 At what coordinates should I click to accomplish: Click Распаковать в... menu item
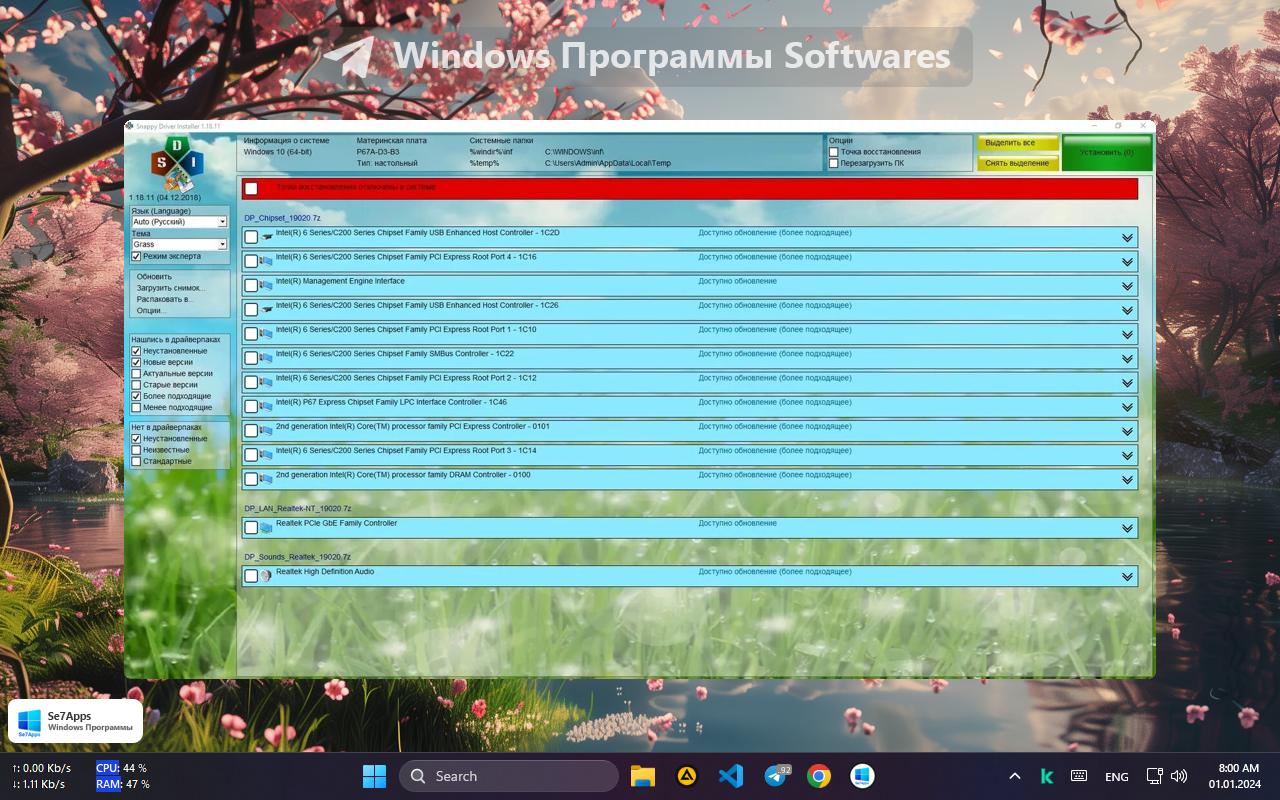coord(165,299)
